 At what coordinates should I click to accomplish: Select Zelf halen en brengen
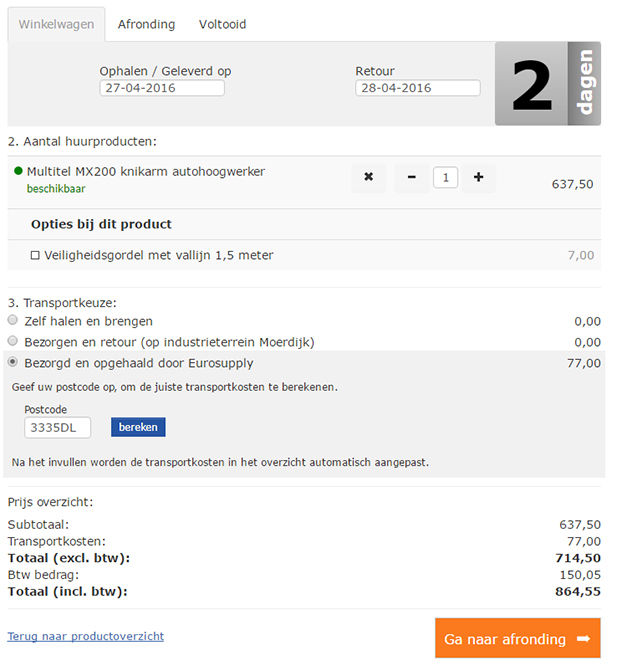click(13, 320)
